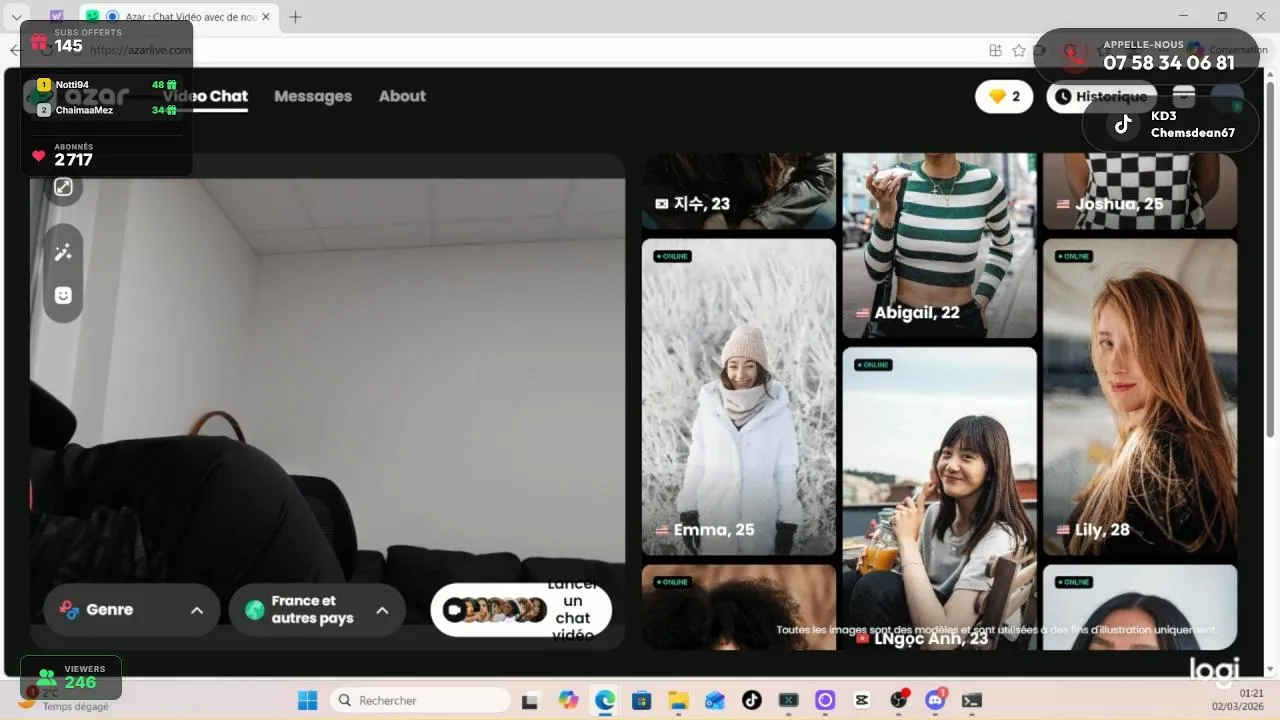Open a new browser tab
The width and height of the screenshot is (1280, 720).
pyautogui.click(x=295, y=17)
